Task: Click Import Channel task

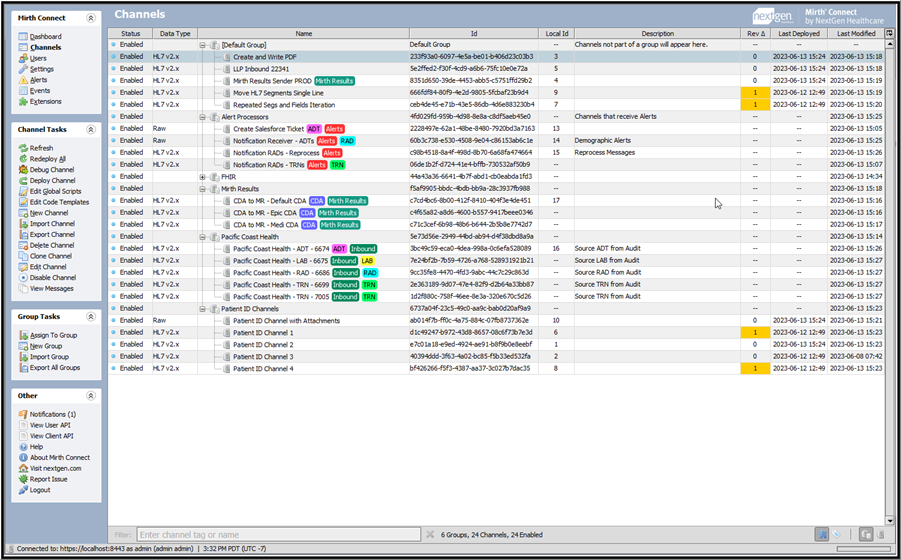Action: [x=52, y=224]
